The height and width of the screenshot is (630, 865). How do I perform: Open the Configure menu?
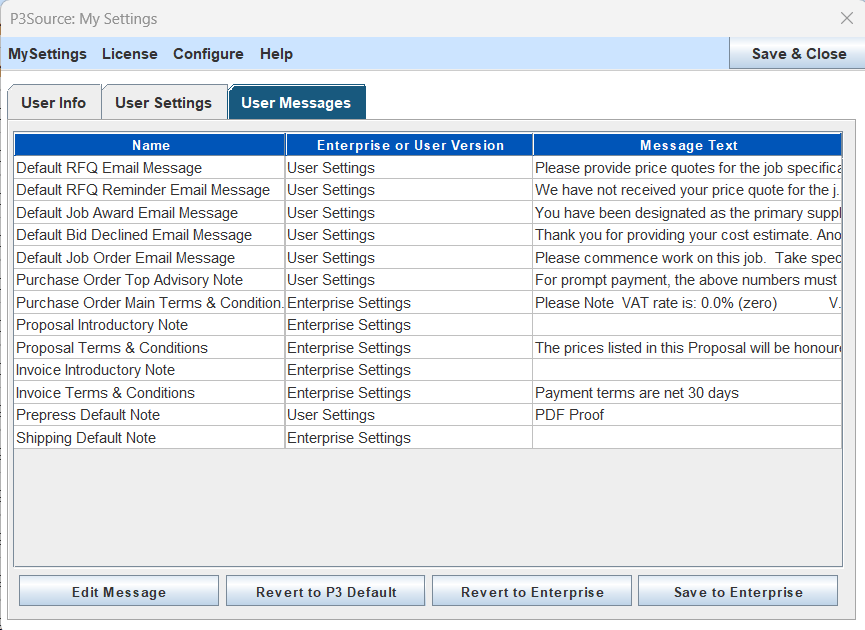[208, 54]
